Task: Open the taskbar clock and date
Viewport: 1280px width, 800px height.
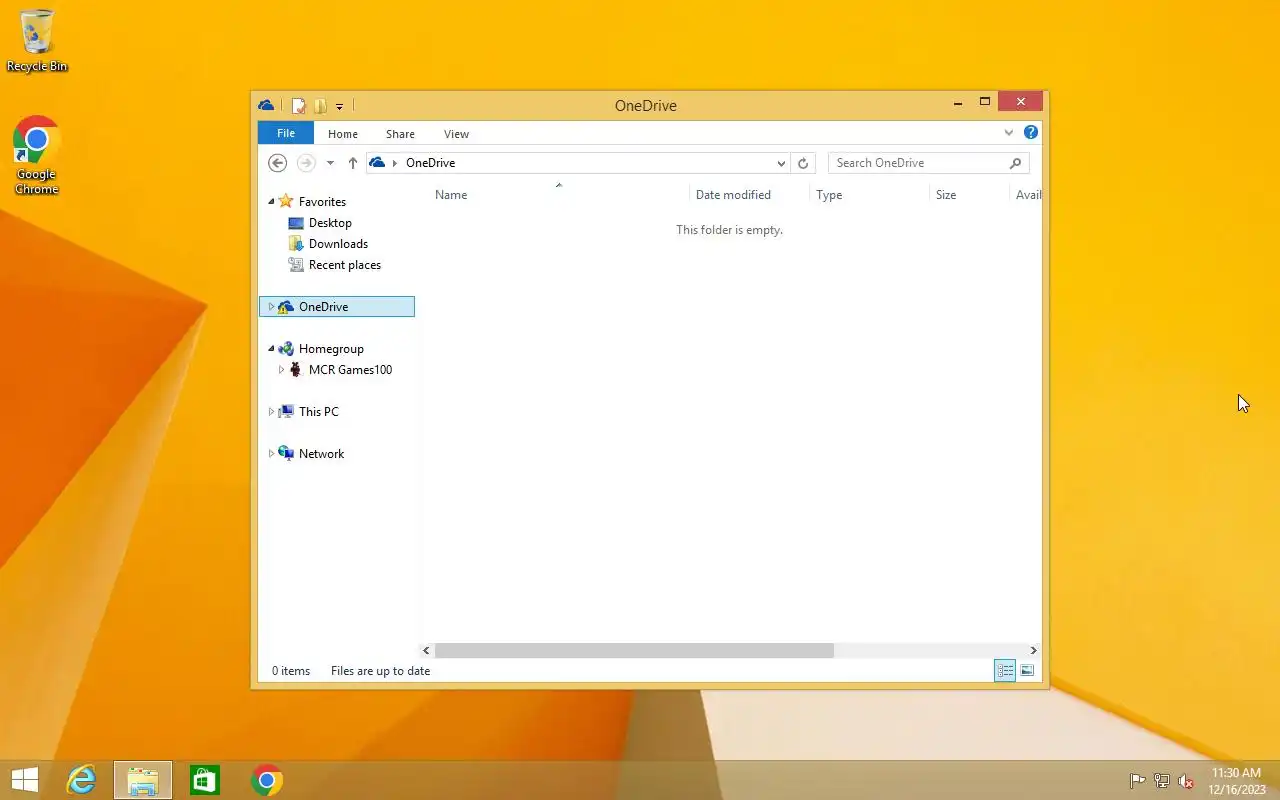Action: point(1236,781)
